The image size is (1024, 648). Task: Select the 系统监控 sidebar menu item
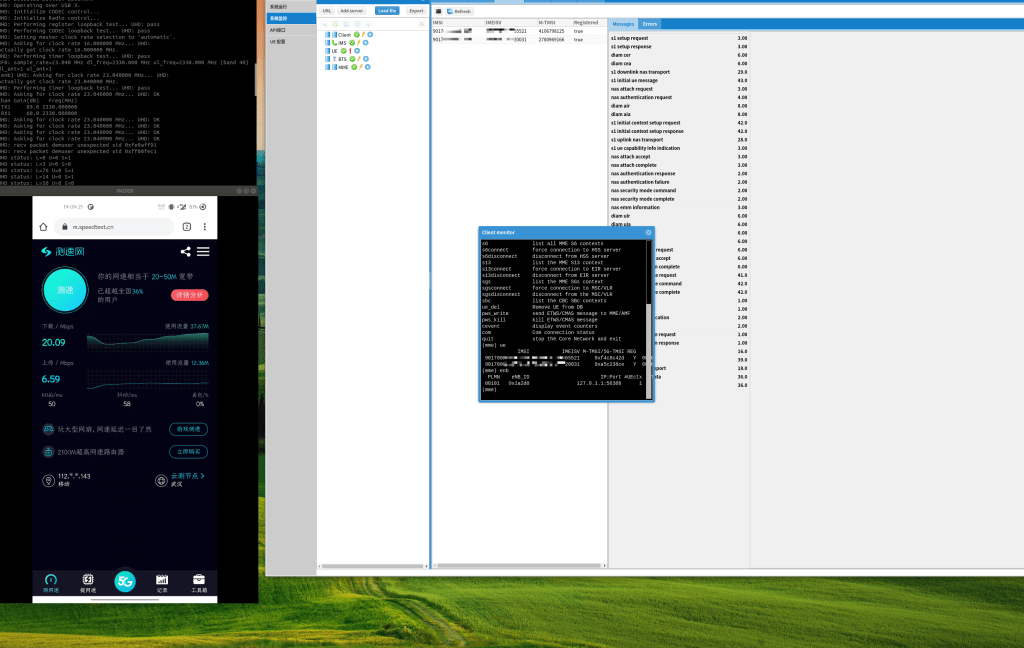[x=279, y=18]
